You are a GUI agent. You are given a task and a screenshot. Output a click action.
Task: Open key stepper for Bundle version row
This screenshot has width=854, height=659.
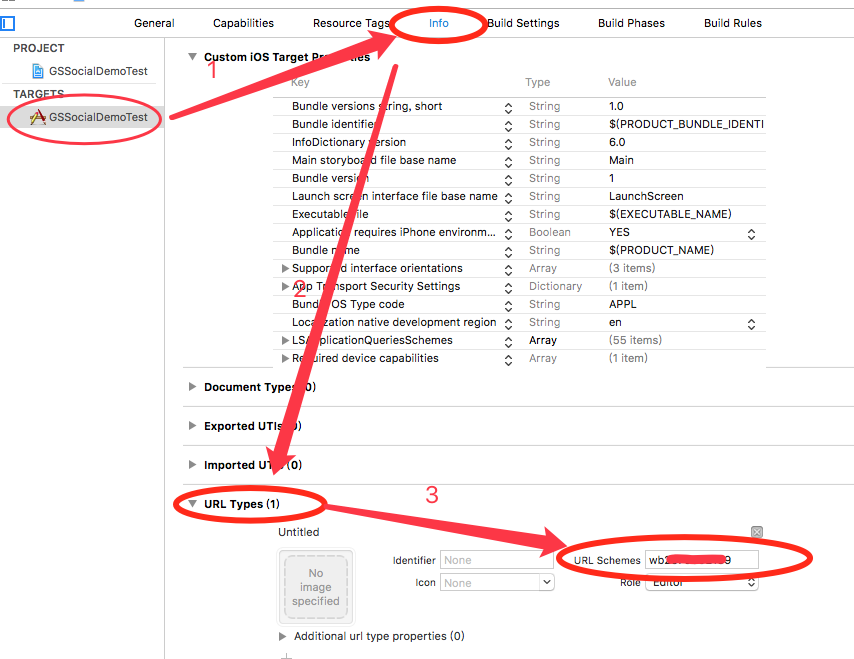point(508,180)
